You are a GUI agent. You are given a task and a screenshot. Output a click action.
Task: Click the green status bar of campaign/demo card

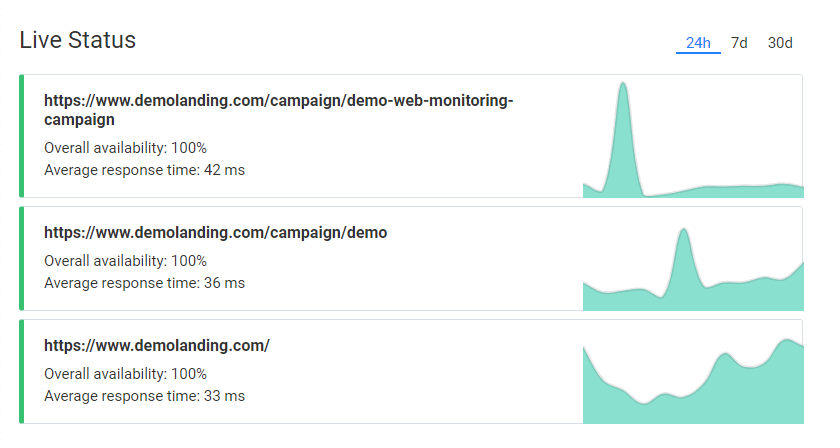tap(22, 258)
